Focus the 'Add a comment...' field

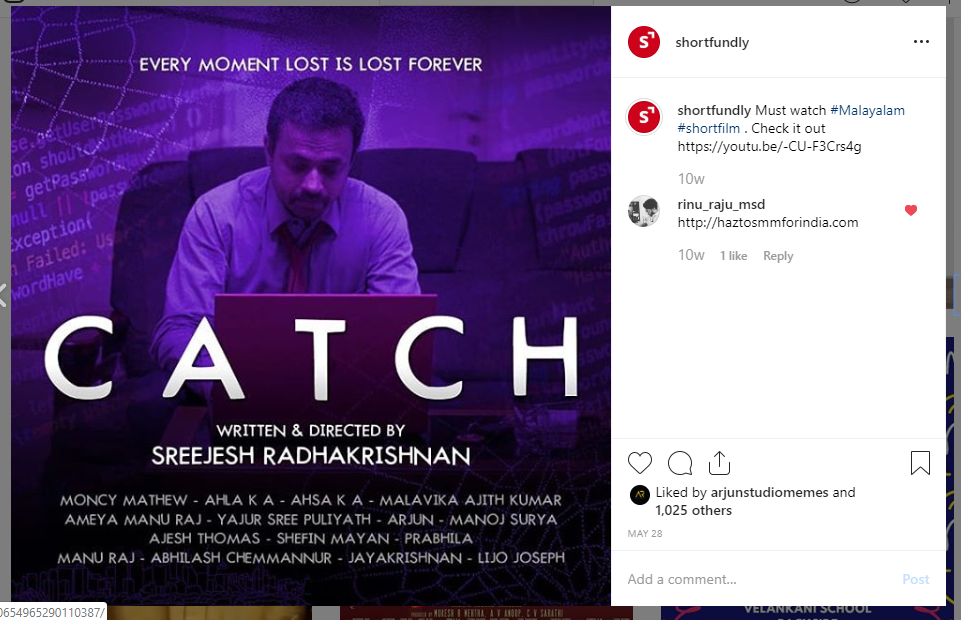coord(759,579)
